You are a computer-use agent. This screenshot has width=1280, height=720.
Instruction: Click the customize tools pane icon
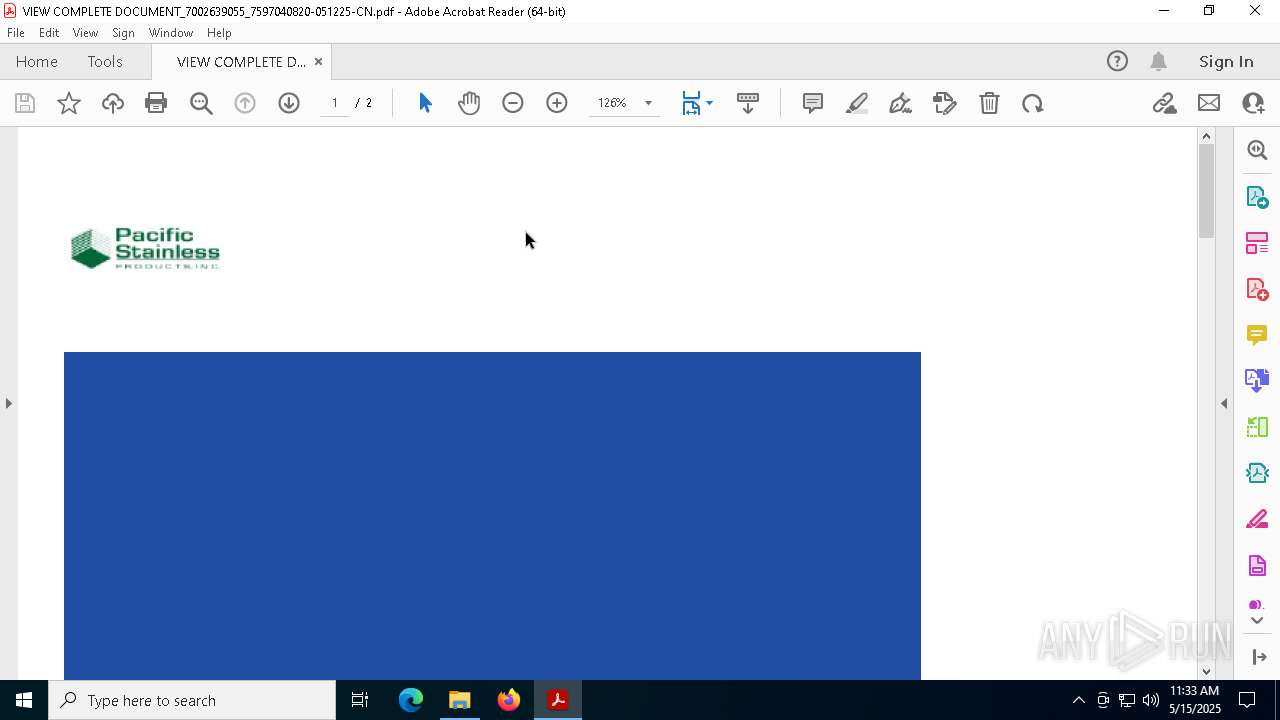point(1259,656)
